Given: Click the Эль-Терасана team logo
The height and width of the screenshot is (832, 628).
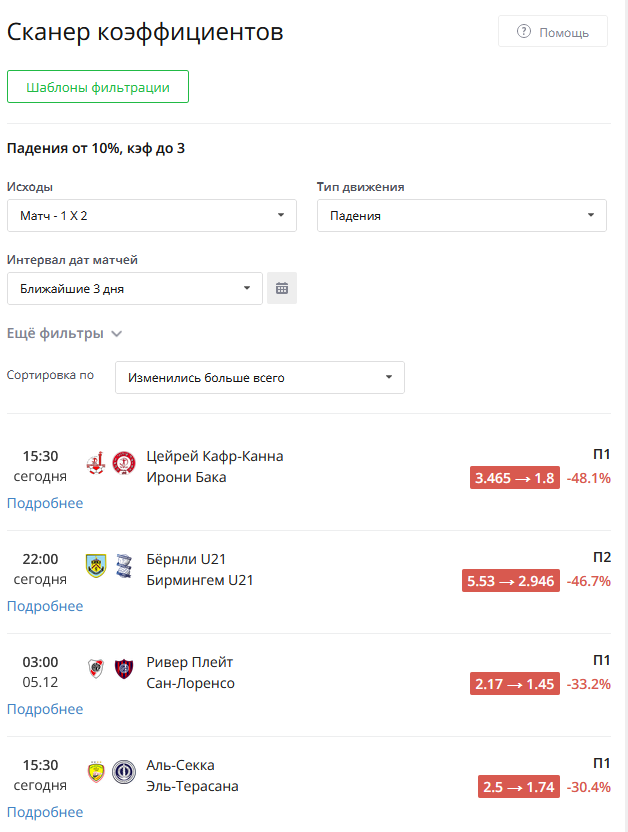Looking at the screenshot, I should pyautogui.click(x=124, y=772).
